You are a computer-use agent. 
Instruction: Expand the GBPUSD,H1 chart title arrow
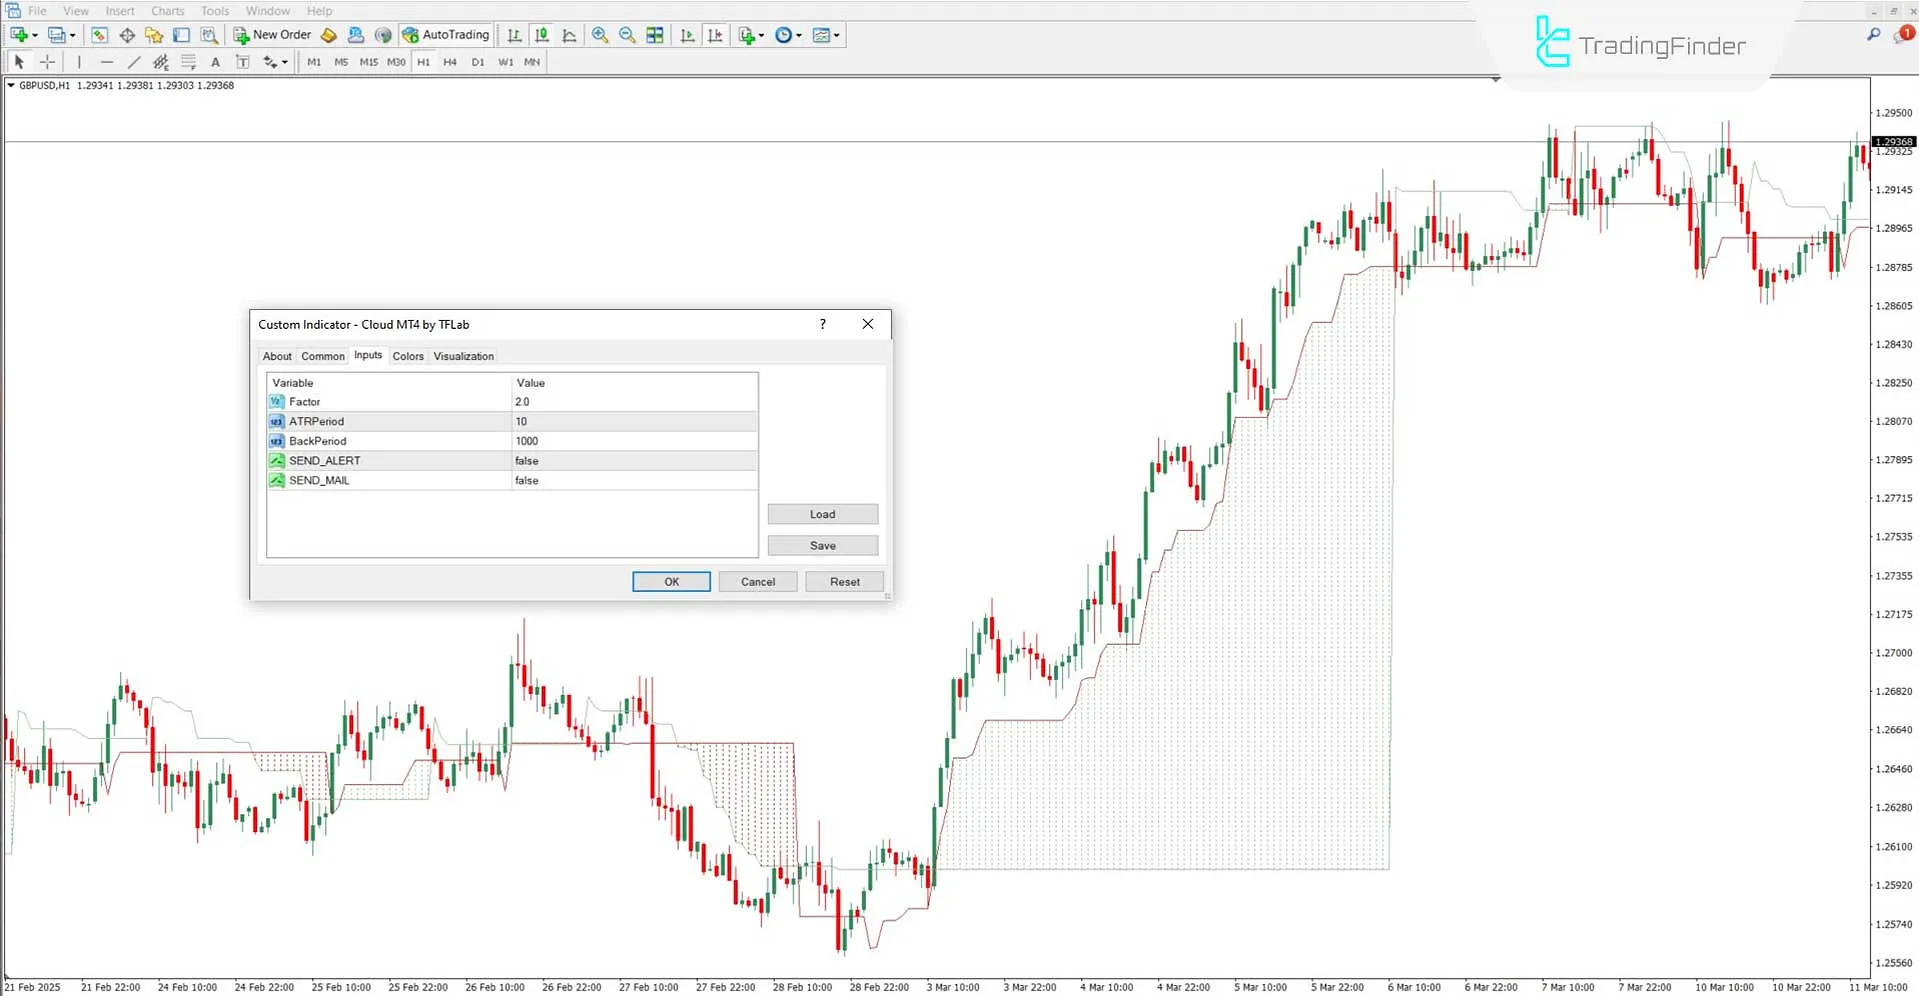point(11,86)
